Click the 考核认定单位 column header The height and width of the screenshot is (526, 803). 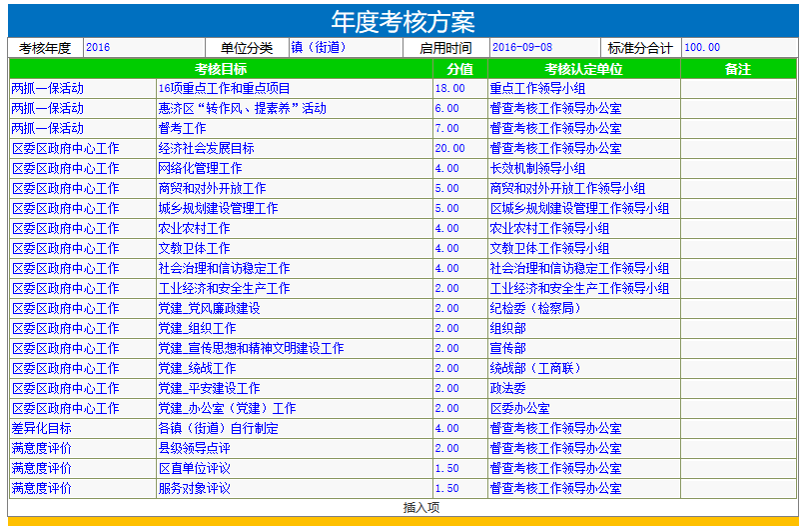click(x=584, y=69)
